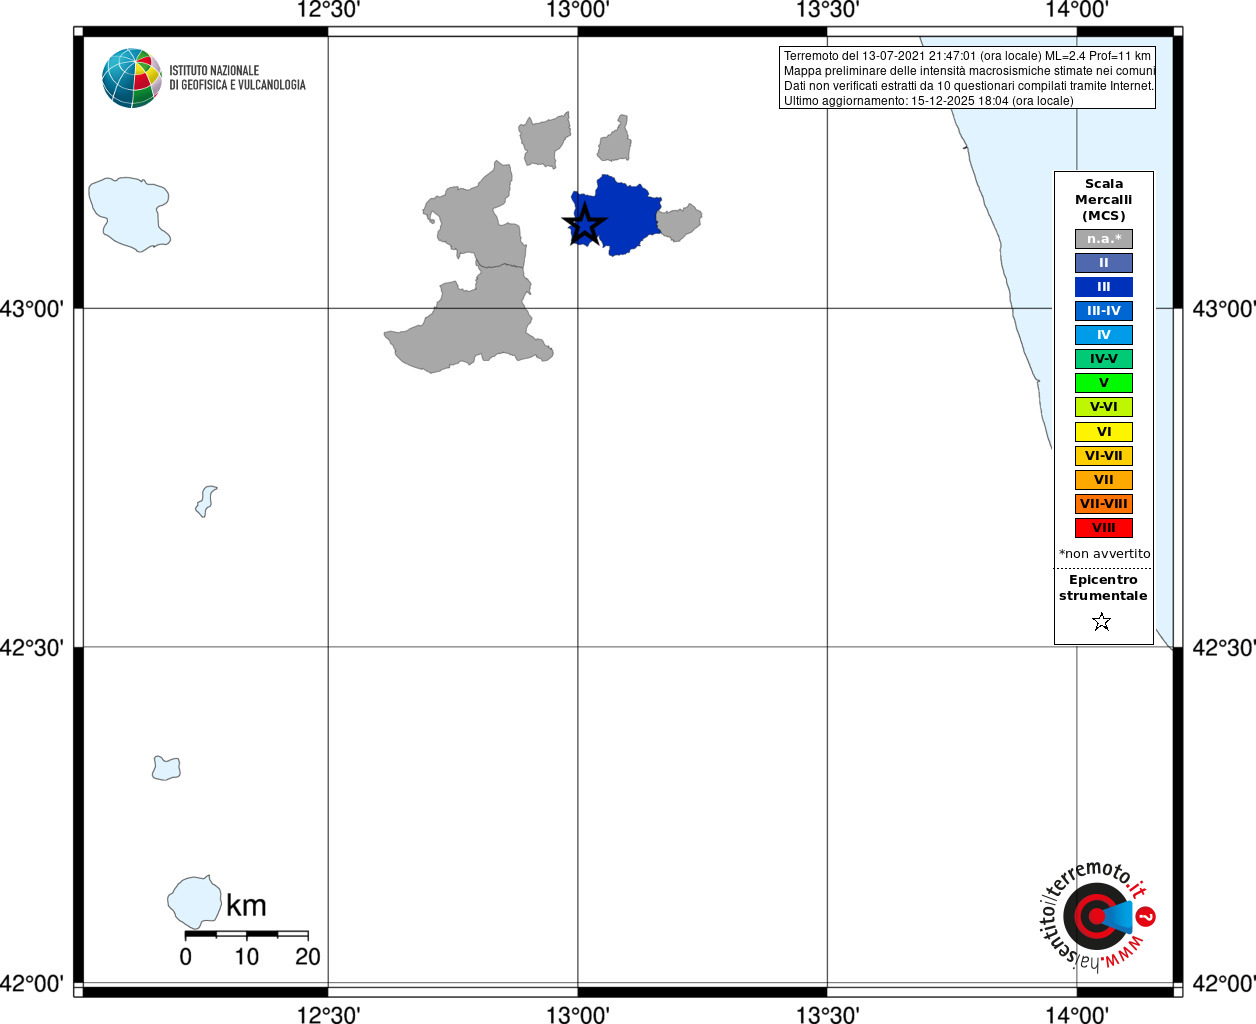The width and height of the screenshot is (1256, 1024).
Task: Select the intensity III legend swatch
Action: click(1104, 287)
